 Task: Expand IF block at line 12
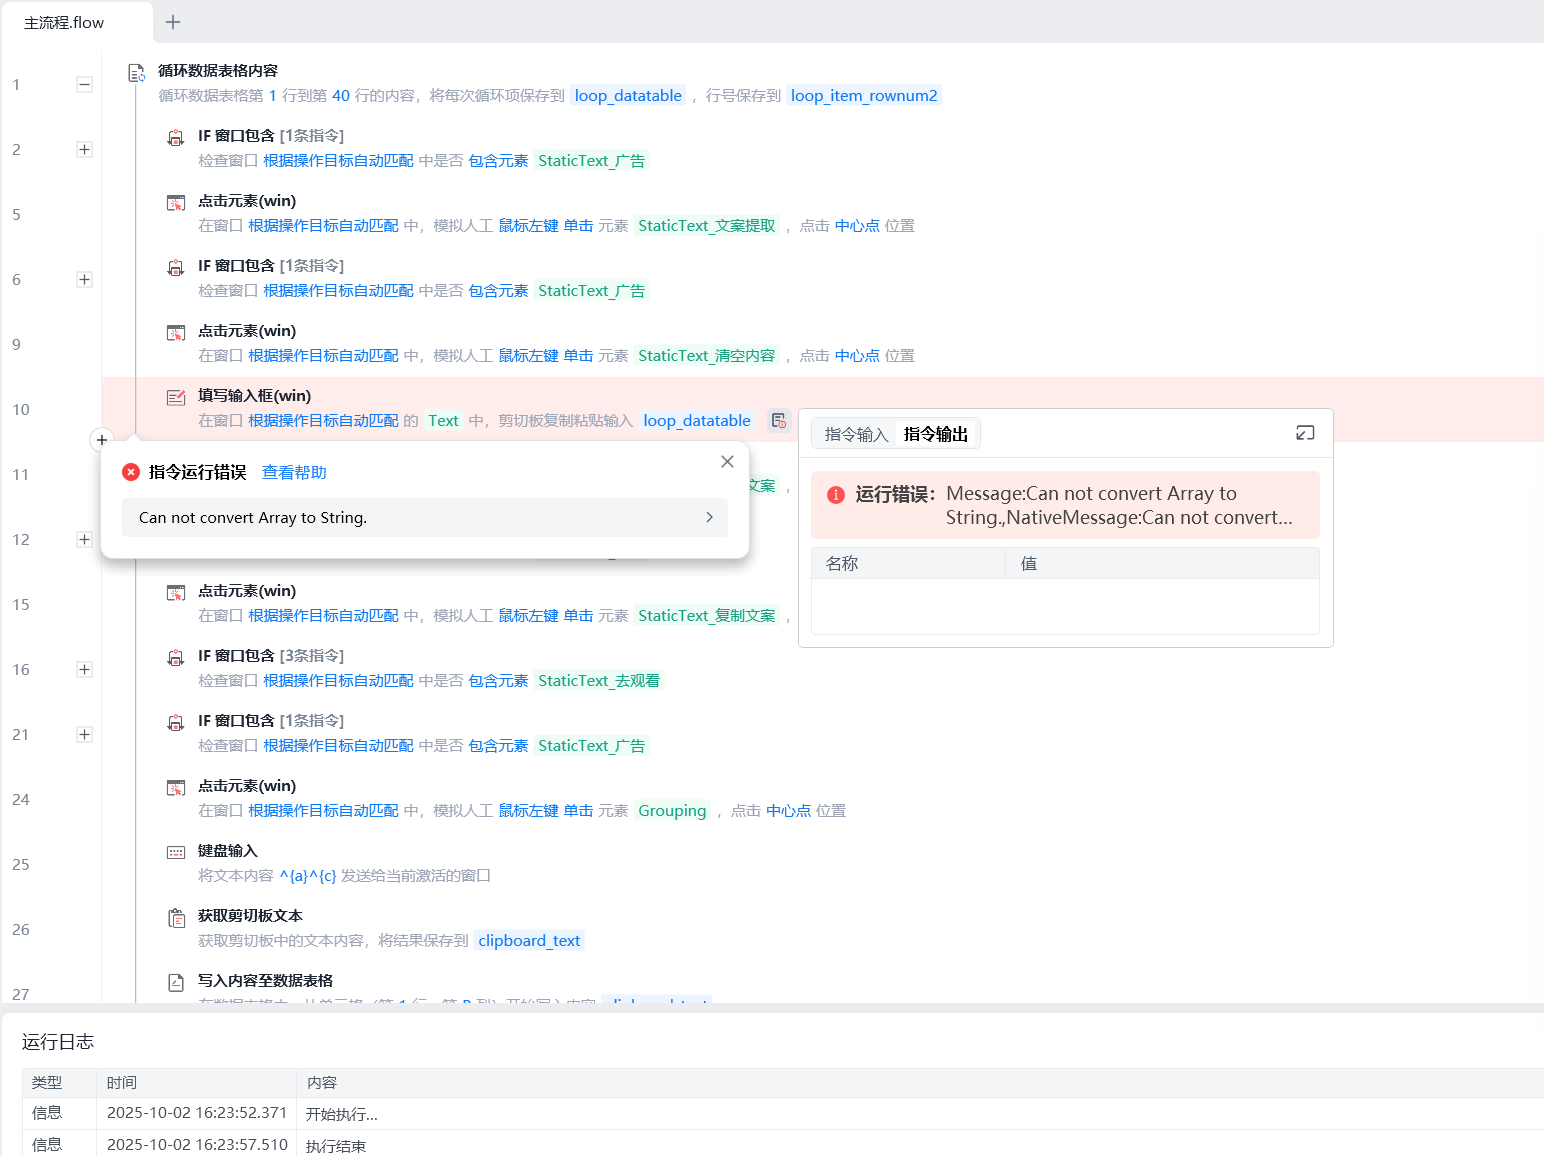85,540
